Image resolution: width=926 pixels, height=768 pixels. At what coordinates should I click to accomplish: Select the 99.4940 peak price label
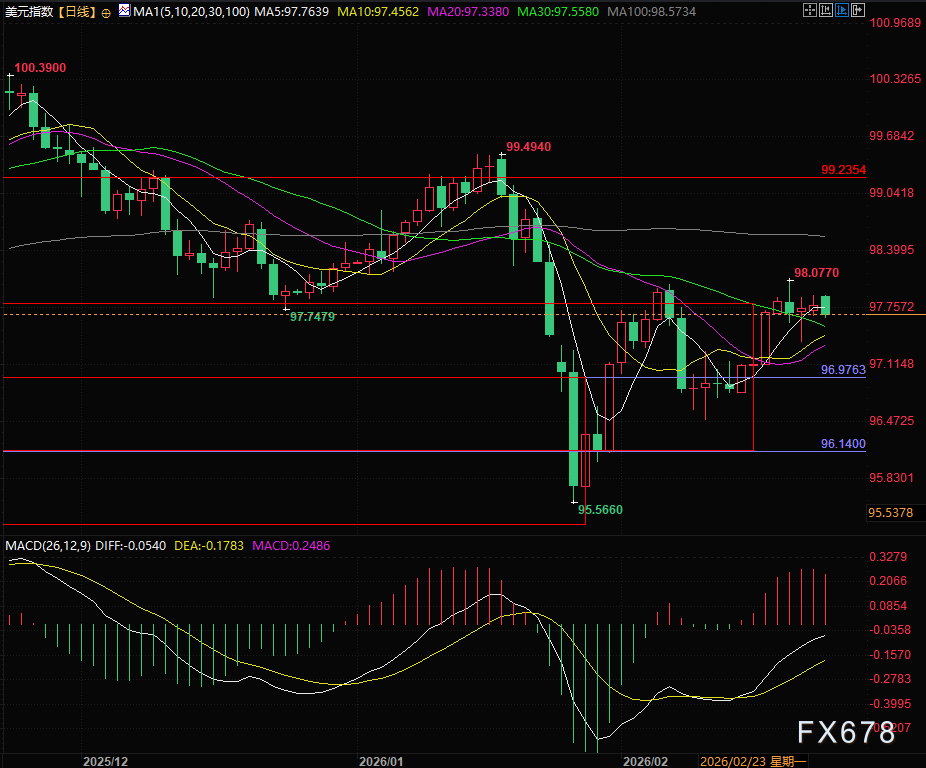point(529,147)
